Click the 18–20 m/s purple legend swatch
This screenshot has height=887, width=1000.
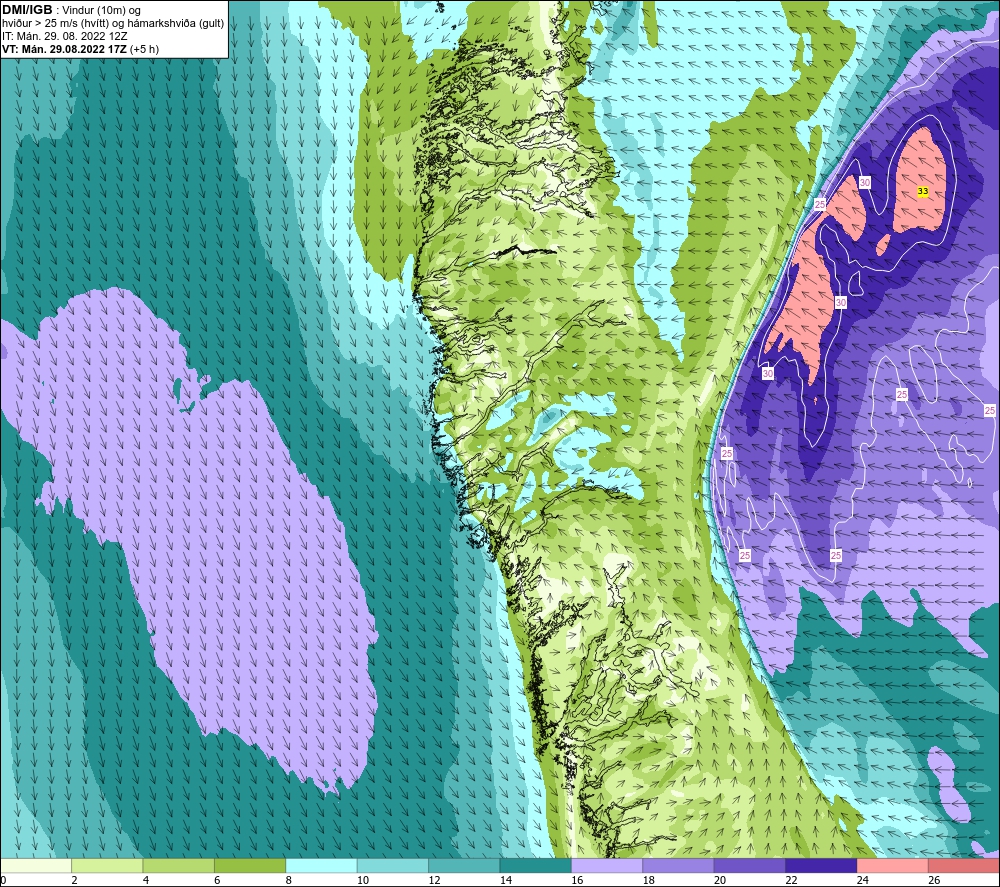coord(679,866)
